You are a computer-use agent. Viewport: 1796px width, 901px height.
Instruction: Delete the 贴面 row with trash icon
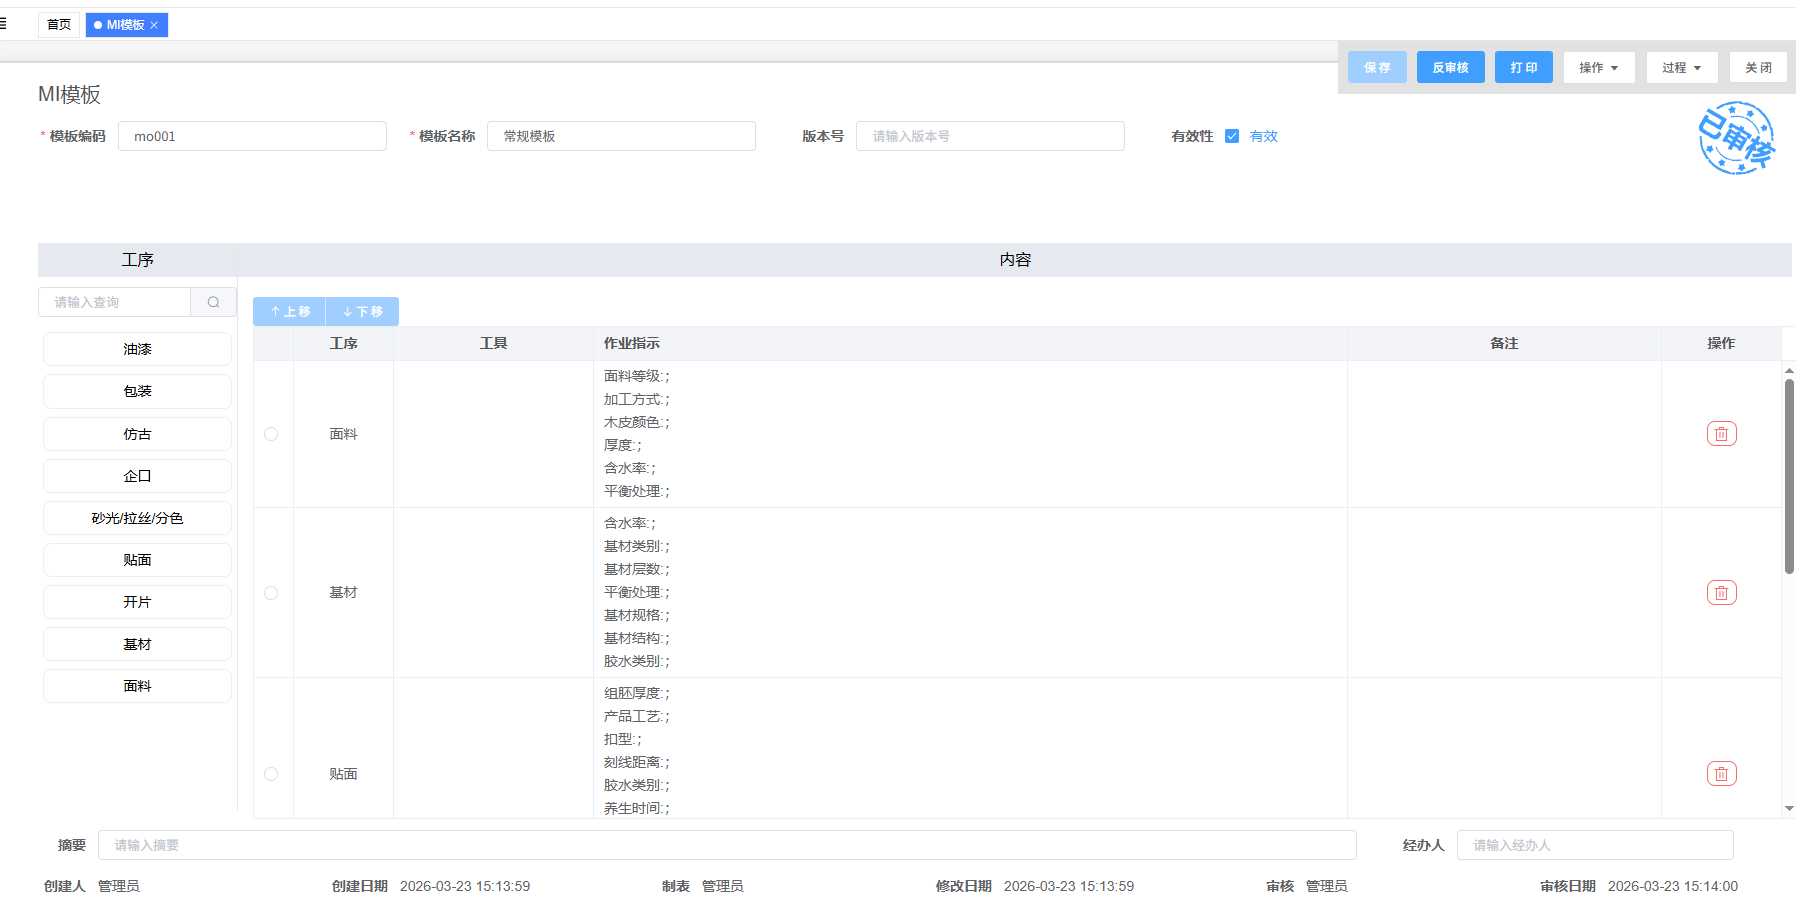[1721, 774]
